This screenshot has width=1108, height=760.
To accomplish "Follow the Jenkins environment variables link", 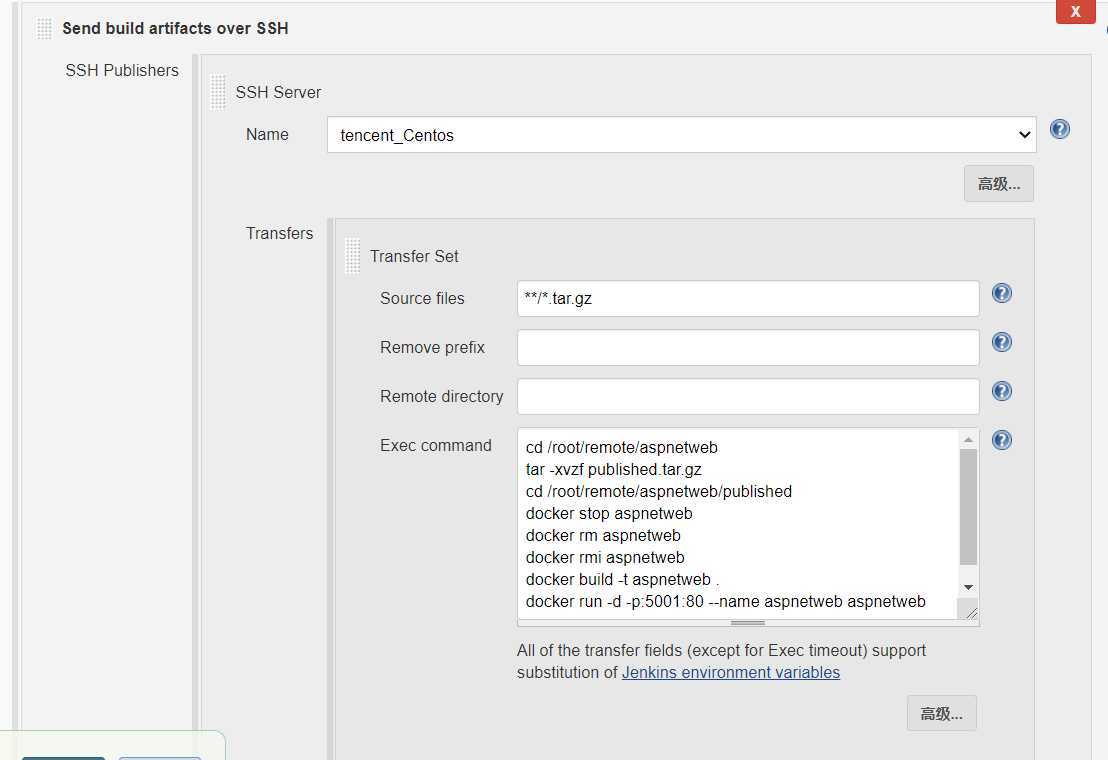I will [731, 672].
